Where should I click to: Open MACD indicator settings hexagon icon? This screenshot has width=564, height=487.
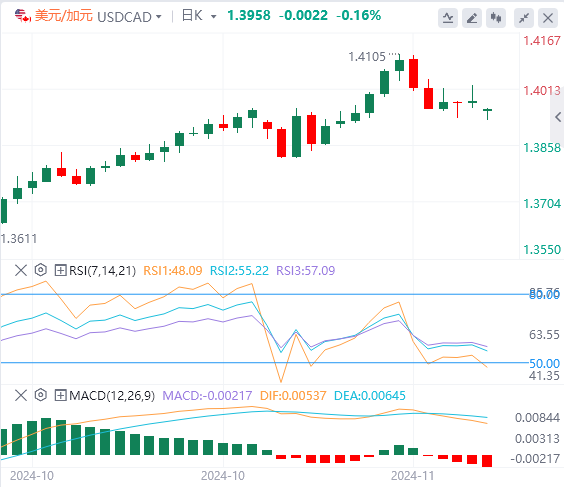[x=41, y=395]
